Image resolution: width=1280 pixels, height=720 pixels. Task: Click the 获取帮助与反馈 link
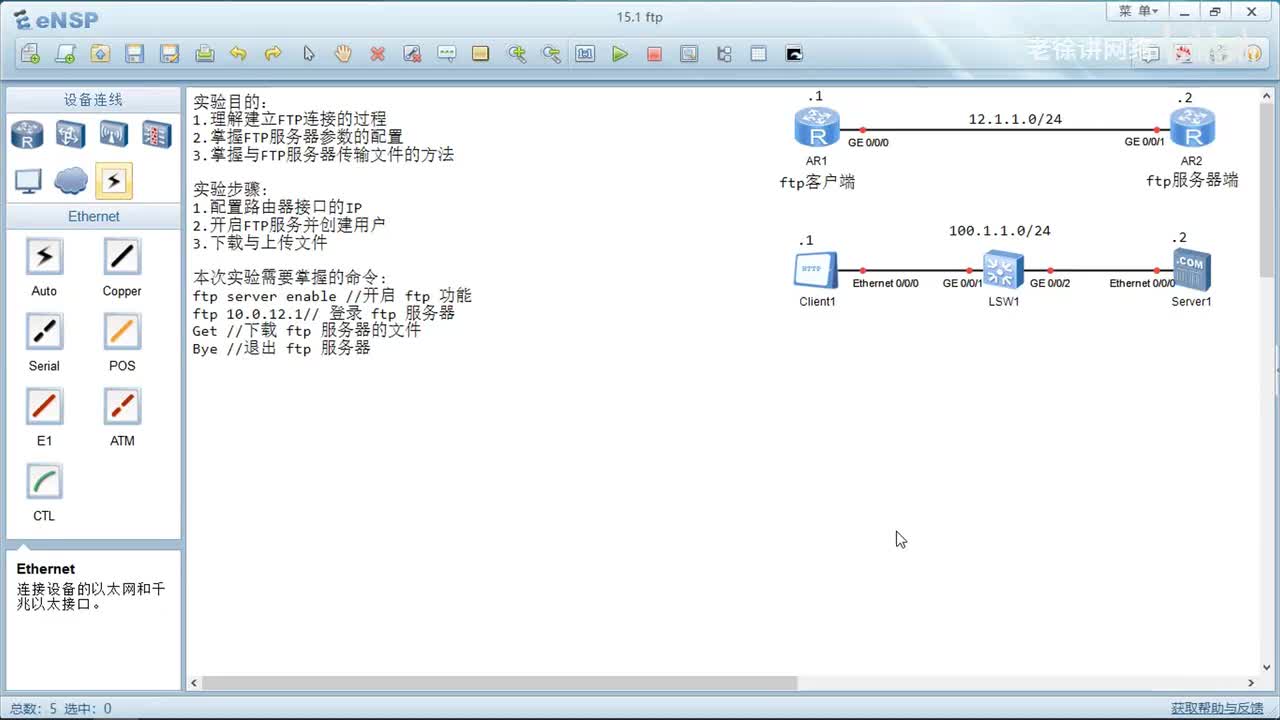coord(1217,708)
